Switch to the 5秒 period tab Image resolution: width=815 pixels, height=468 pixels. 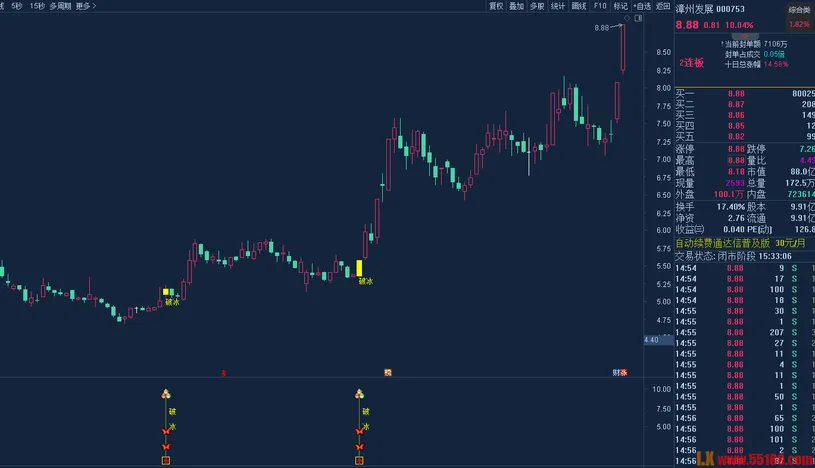coord(16,6)
